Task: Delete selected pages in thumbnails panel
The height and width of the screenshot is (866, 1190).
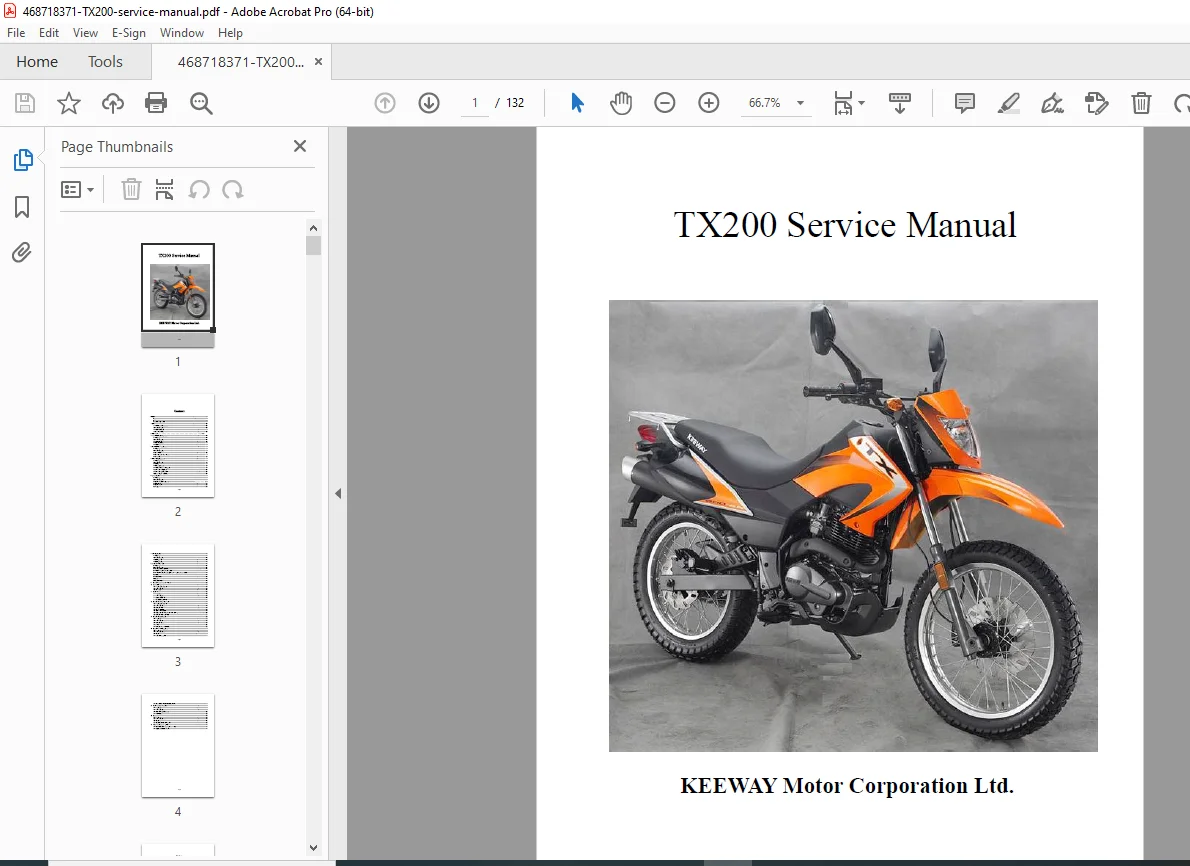Action: (x=131, y=189)
